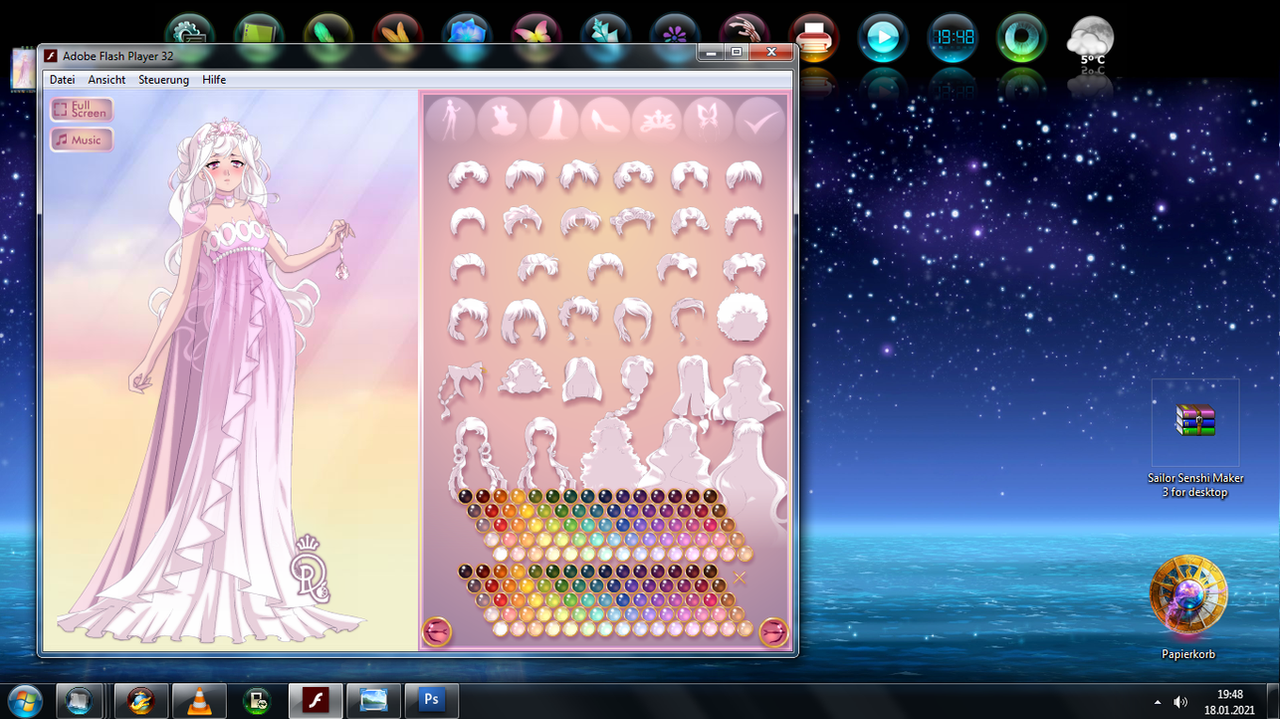Click the printer icon in the top dock
1280x719 pixels.
point(813,38)
